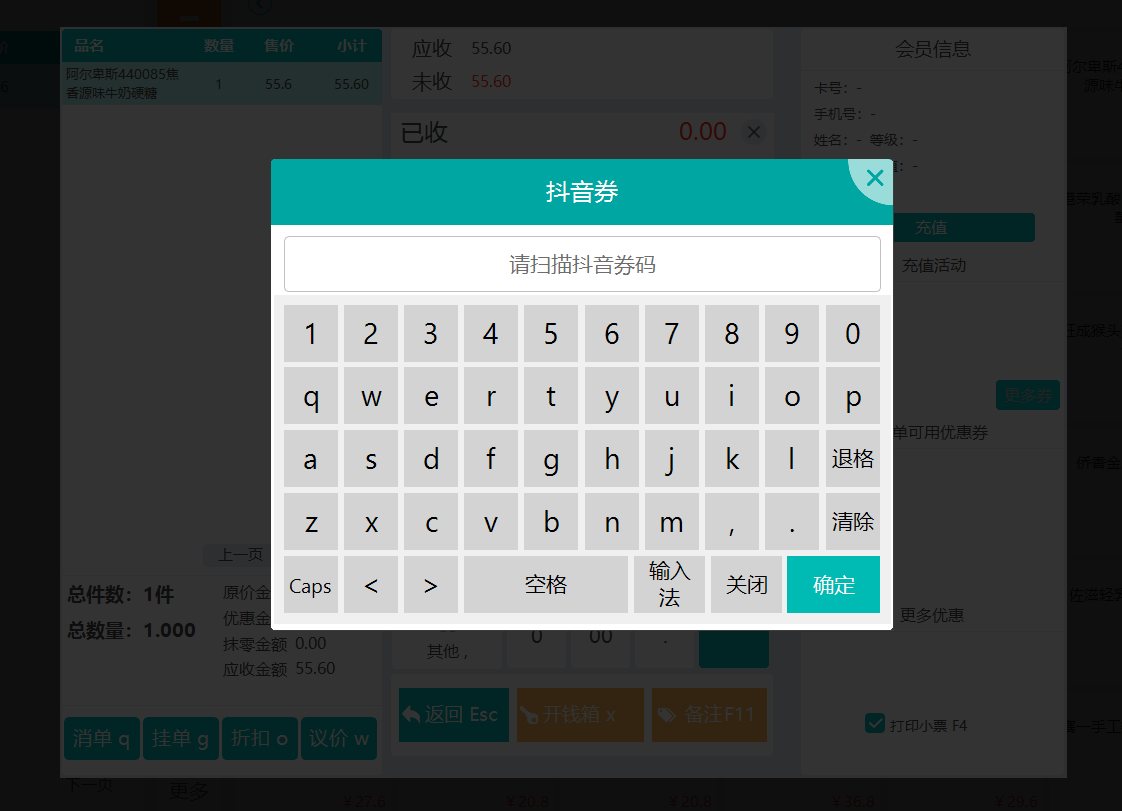Hit the 清除 clear key
This screenshot has height=811, width=1122.
pyautogui.click(x=853, y=522)
